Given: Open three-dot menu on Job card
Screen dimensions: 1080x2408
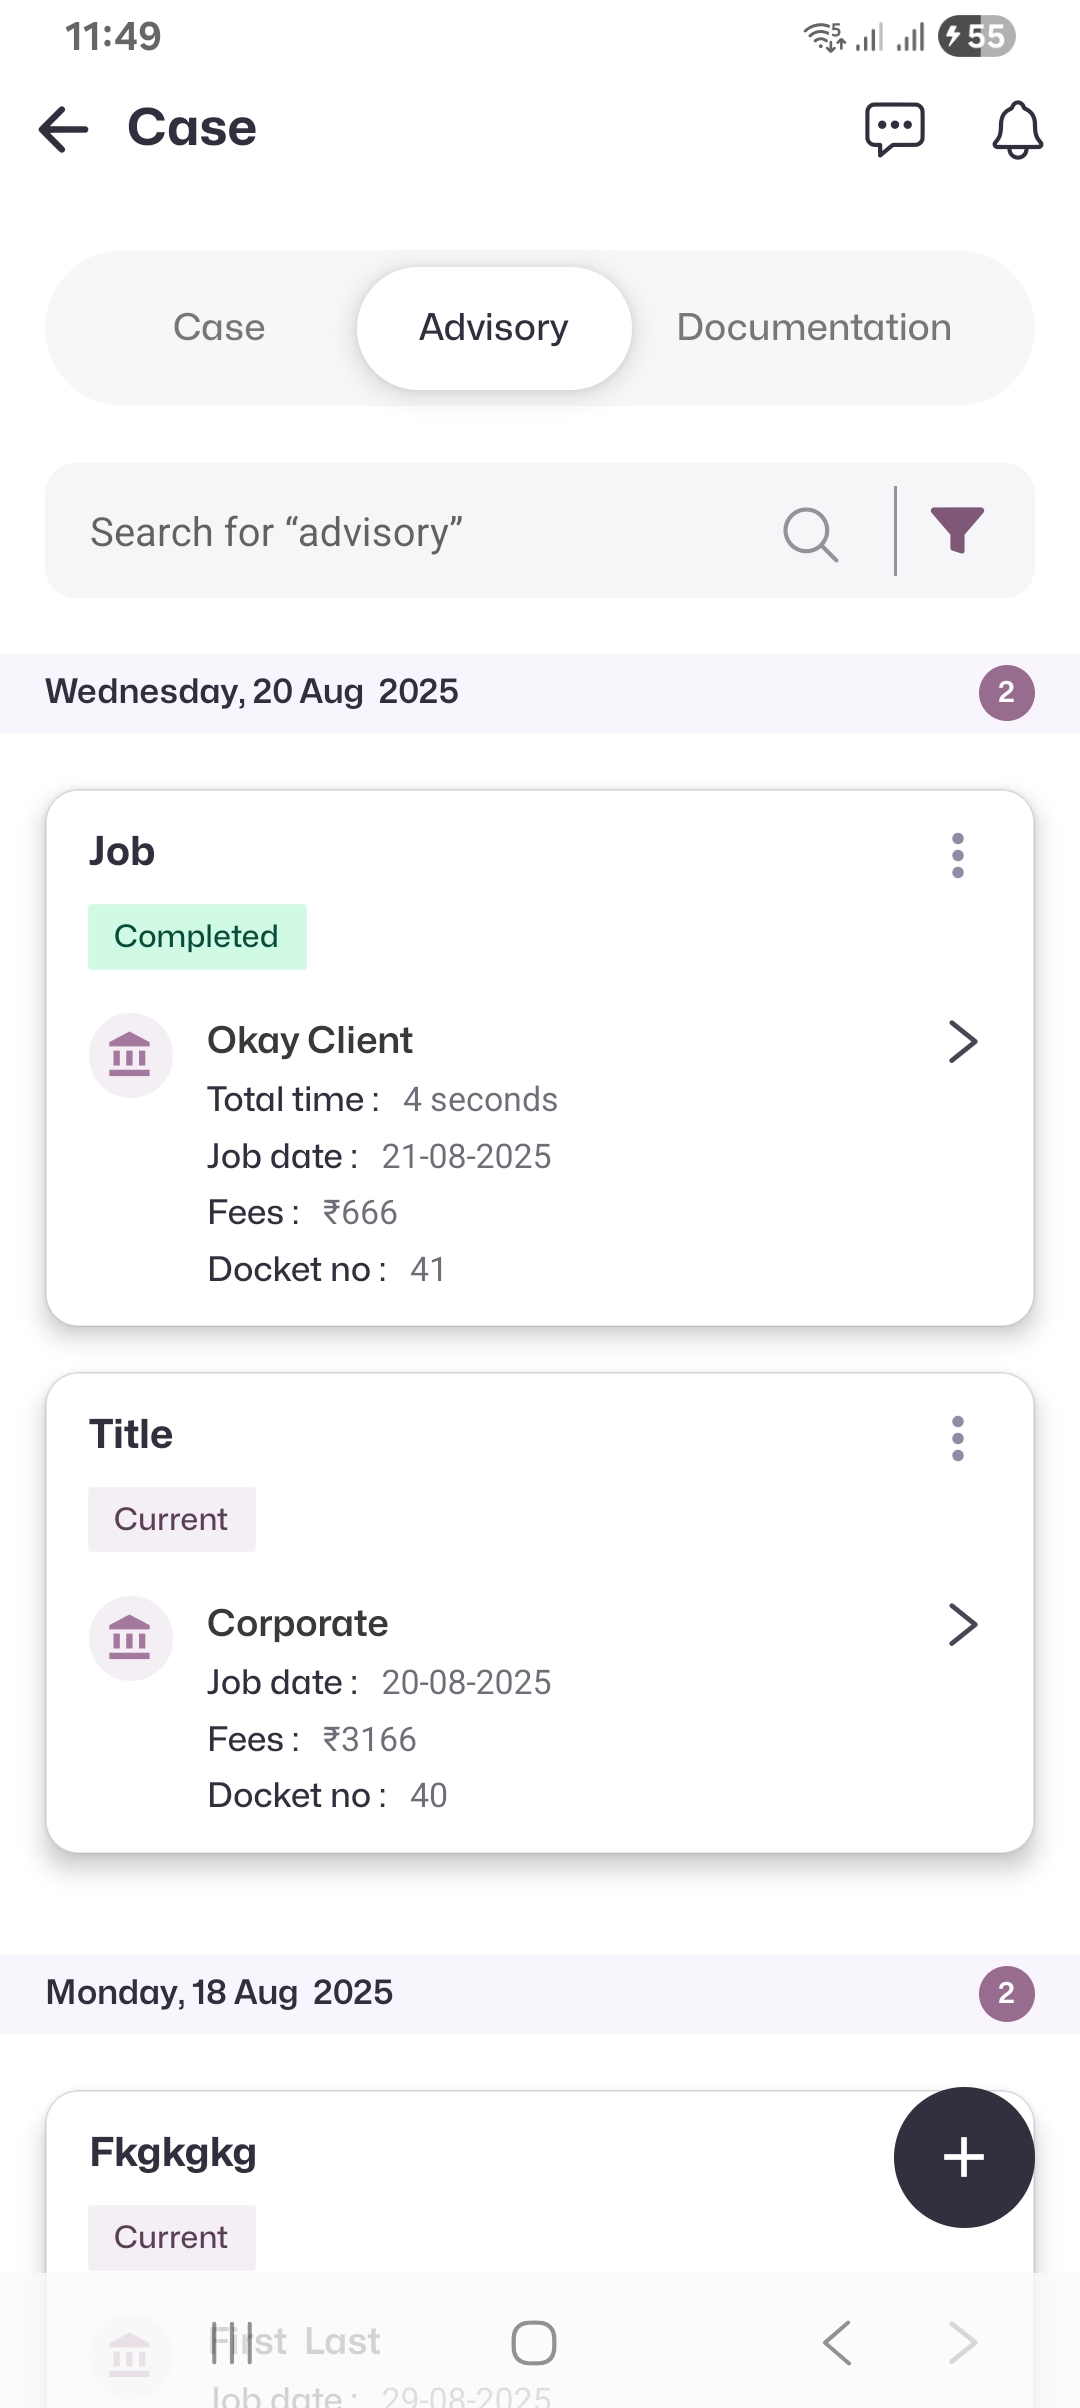Looking at the screenshot, I should (x=958, y=856).
